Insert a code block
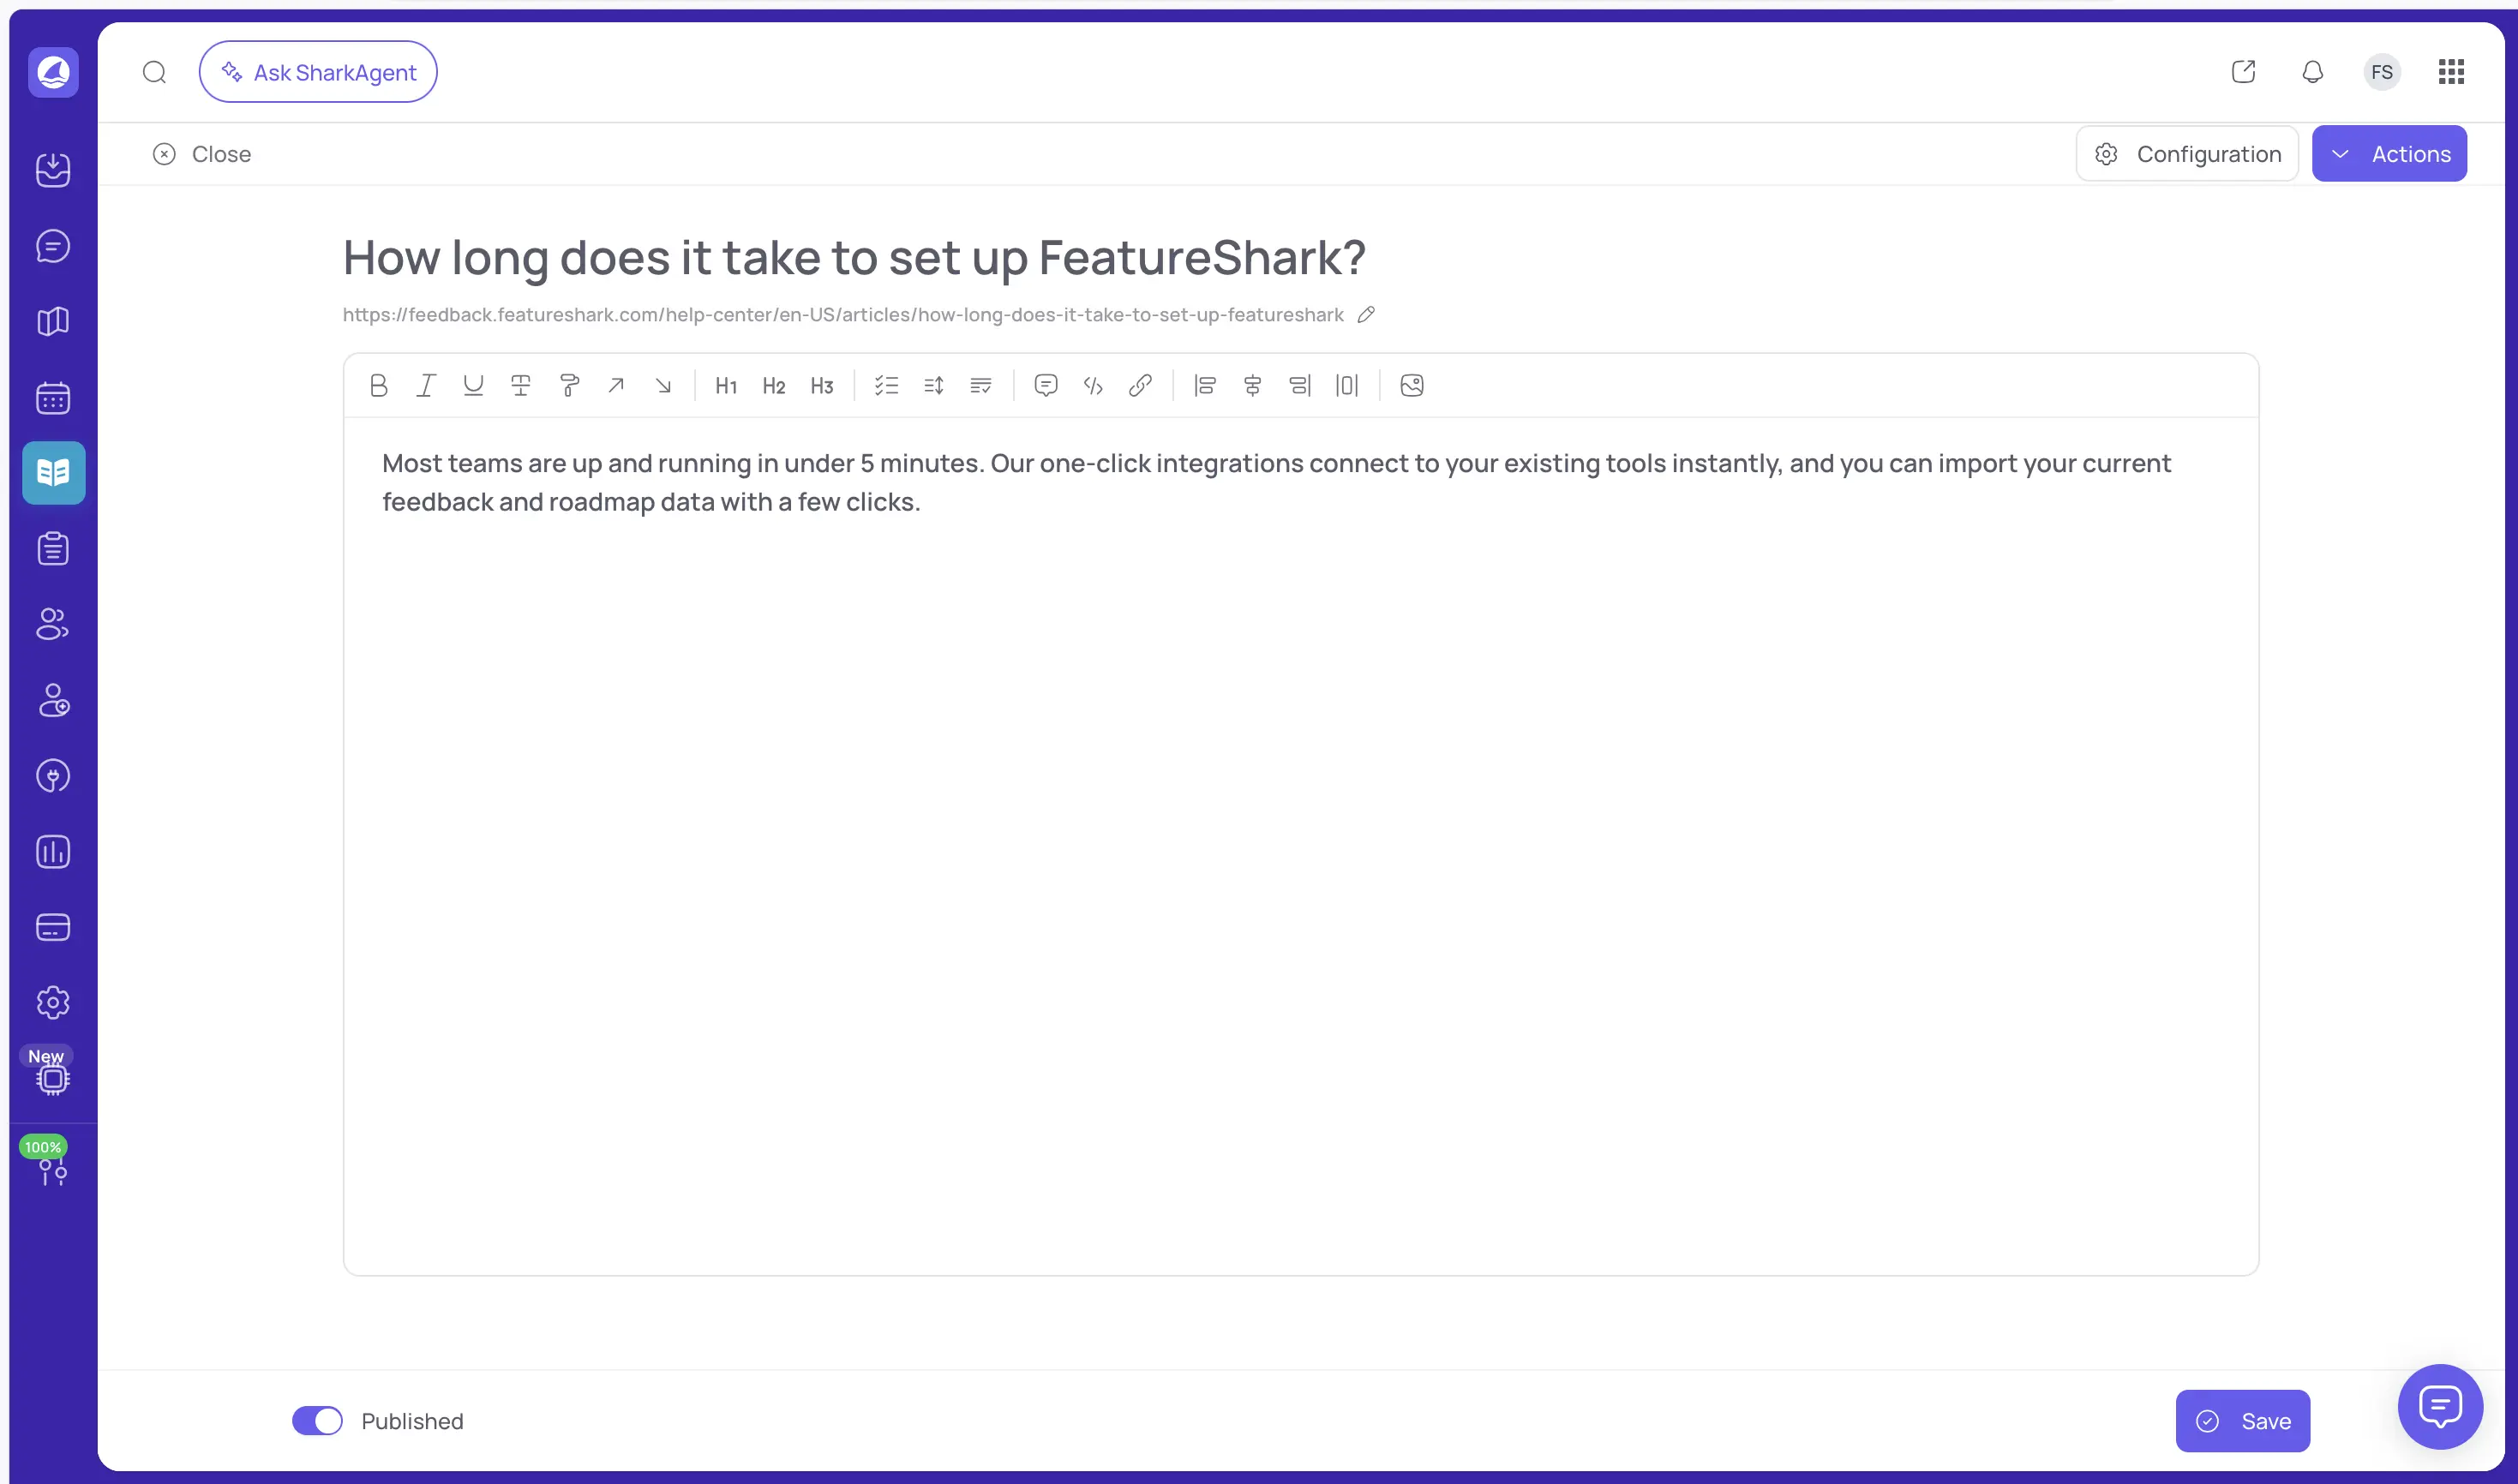Screen dimensions: 2518x1484 pyautogui.click(x=1093, y=386)
